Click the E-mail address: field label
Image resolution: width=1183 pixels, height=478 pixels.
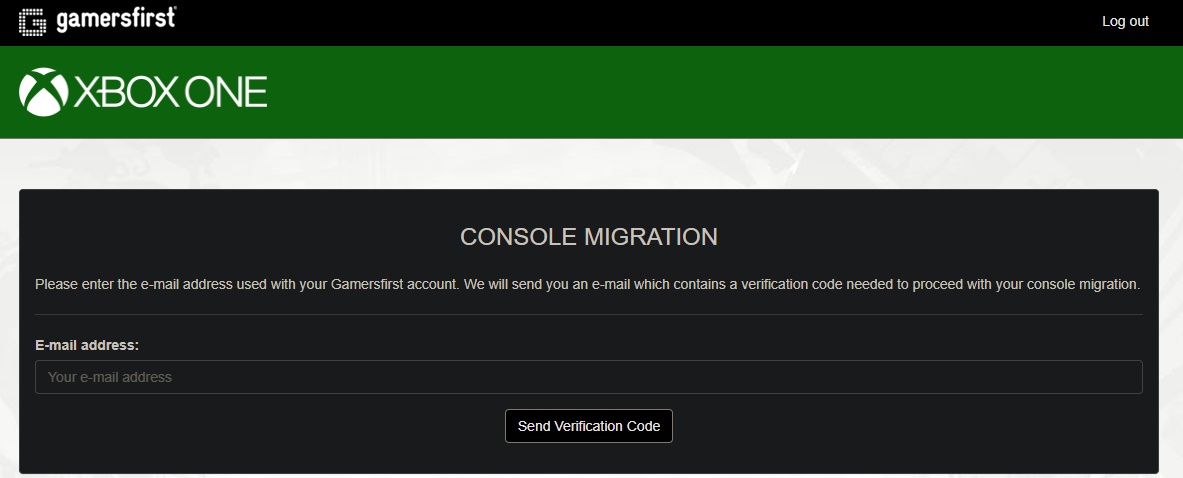click(88, 345)
